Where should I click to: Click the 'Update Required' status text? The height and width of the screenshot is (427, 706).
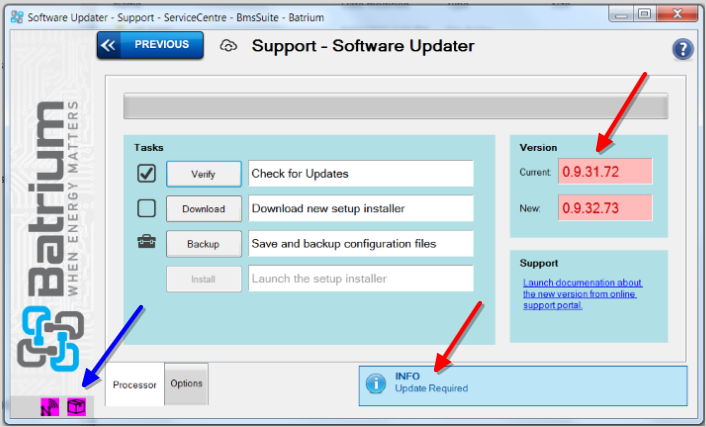431,388
